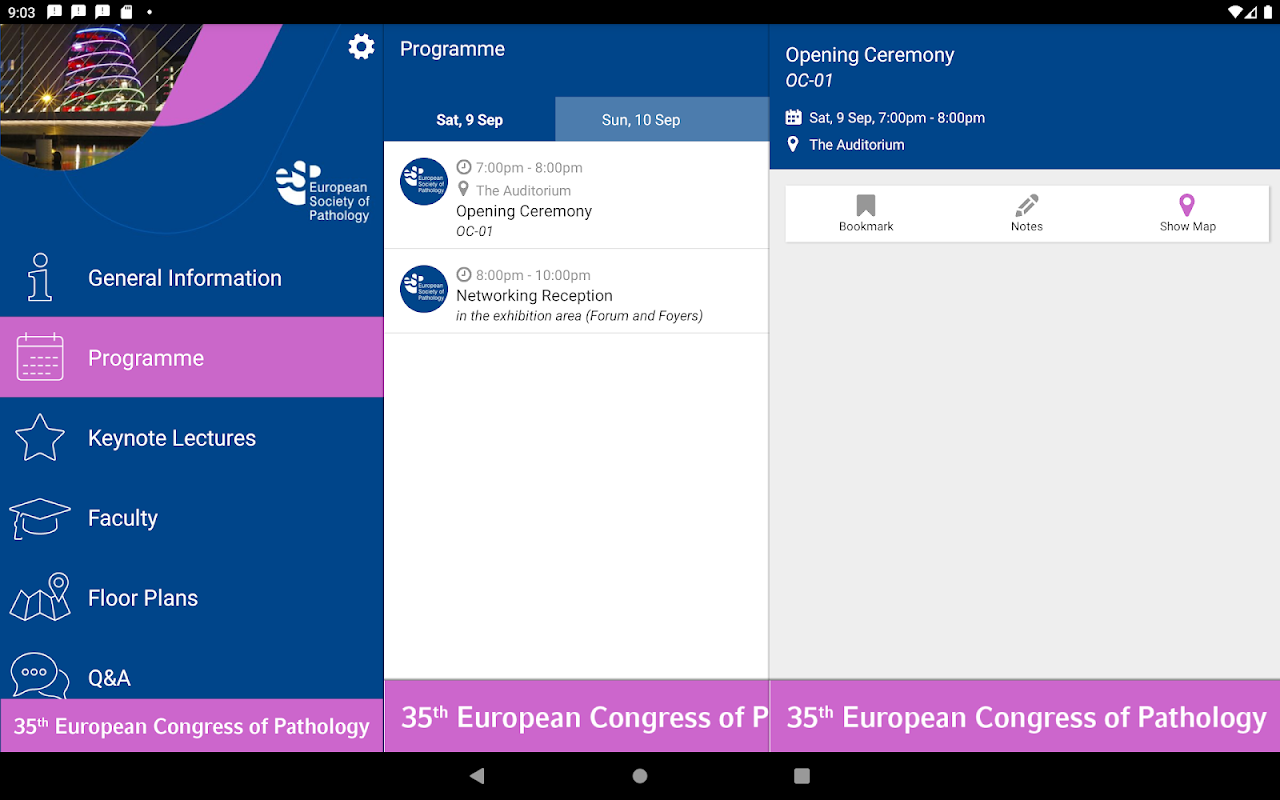Open General Information menu item
Screen dimensions: 1280x800
191,277
